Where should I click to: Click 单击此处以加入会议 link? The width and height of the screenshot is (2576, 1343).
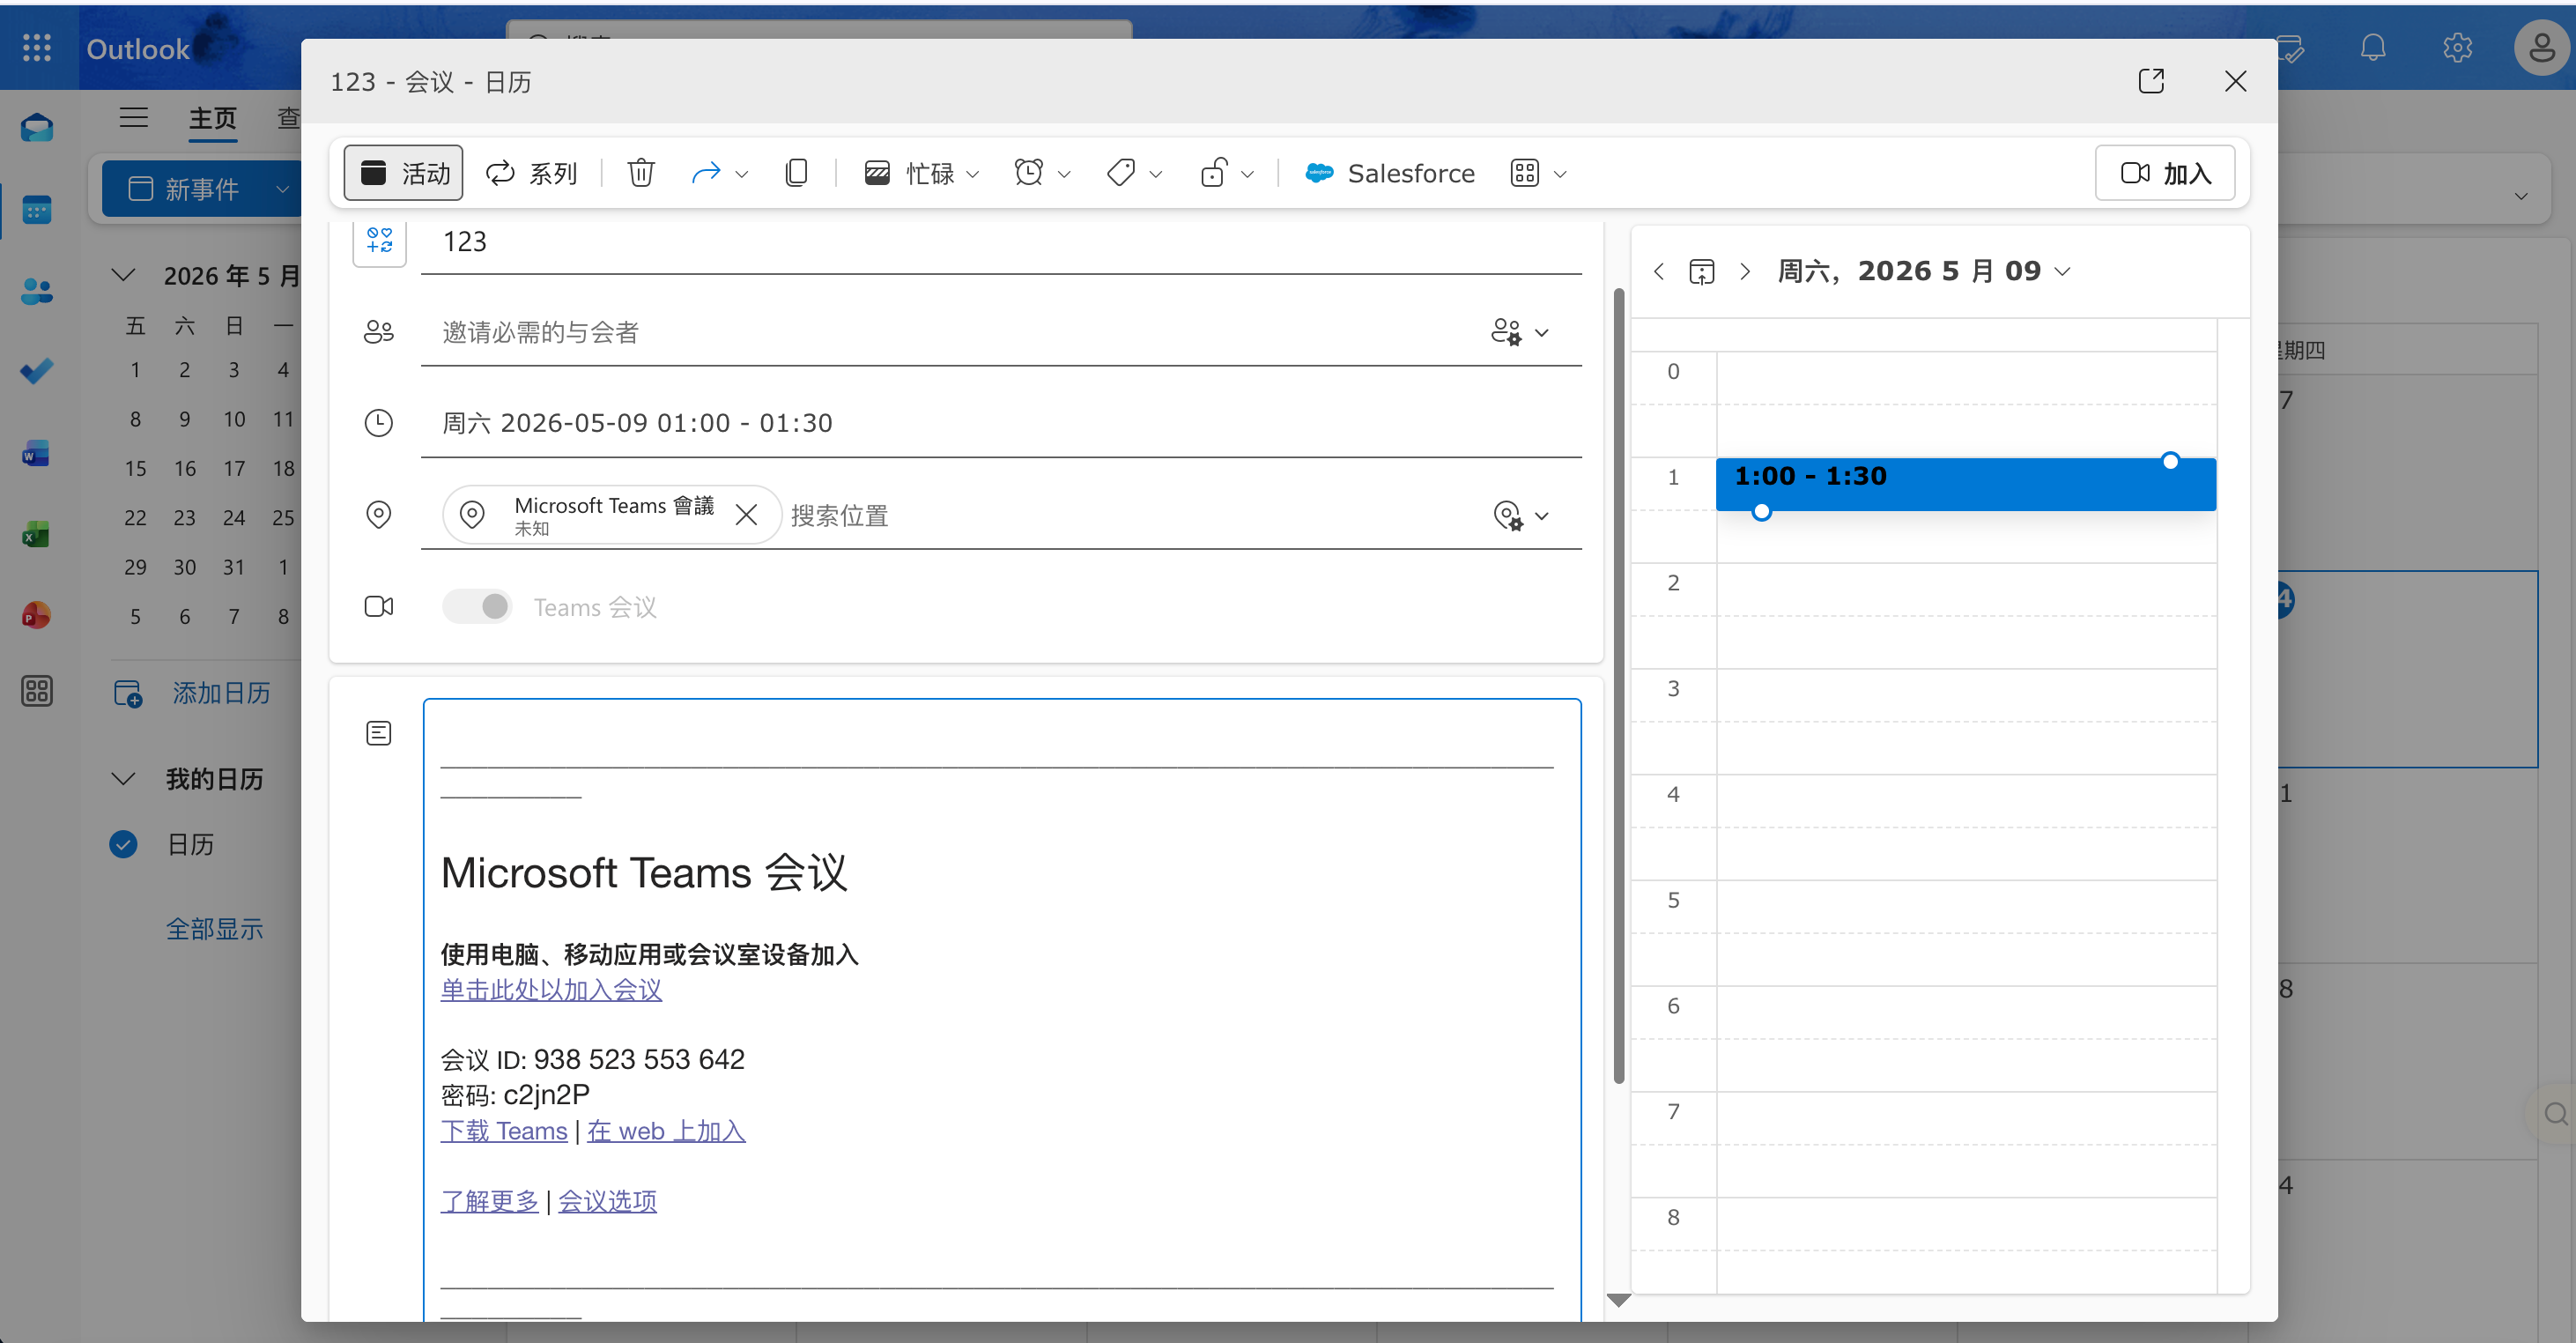click(551, 989)
